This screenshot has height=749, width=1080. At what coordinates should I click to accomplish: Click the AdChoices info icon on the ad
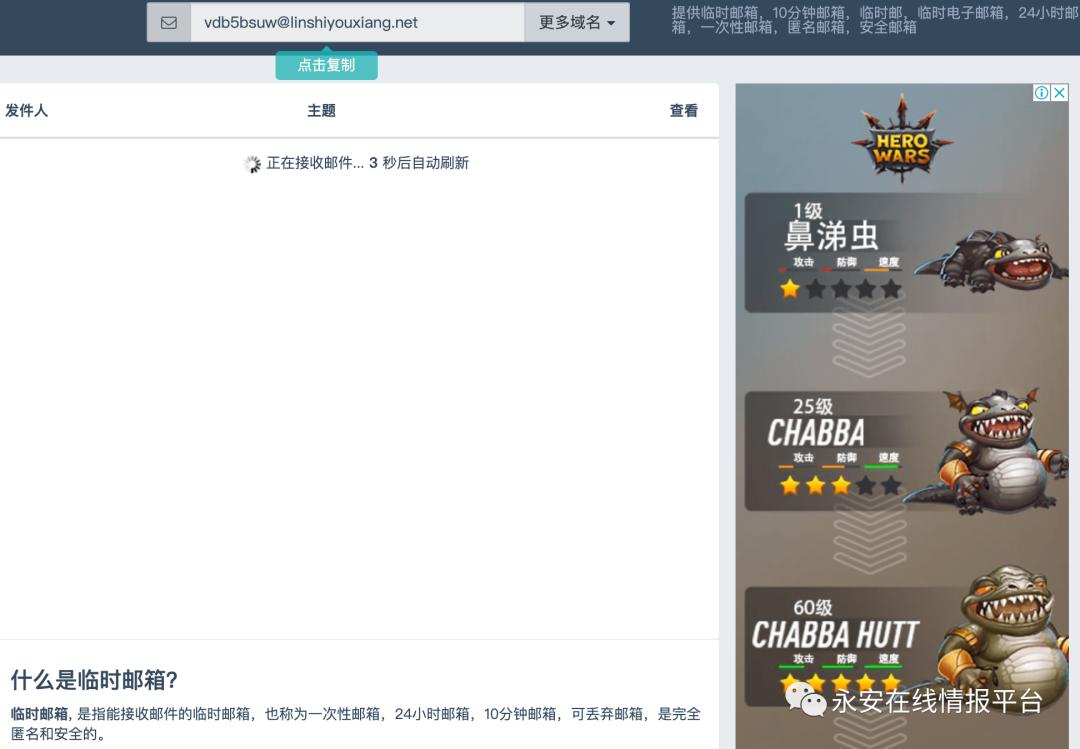point(1043,92)
